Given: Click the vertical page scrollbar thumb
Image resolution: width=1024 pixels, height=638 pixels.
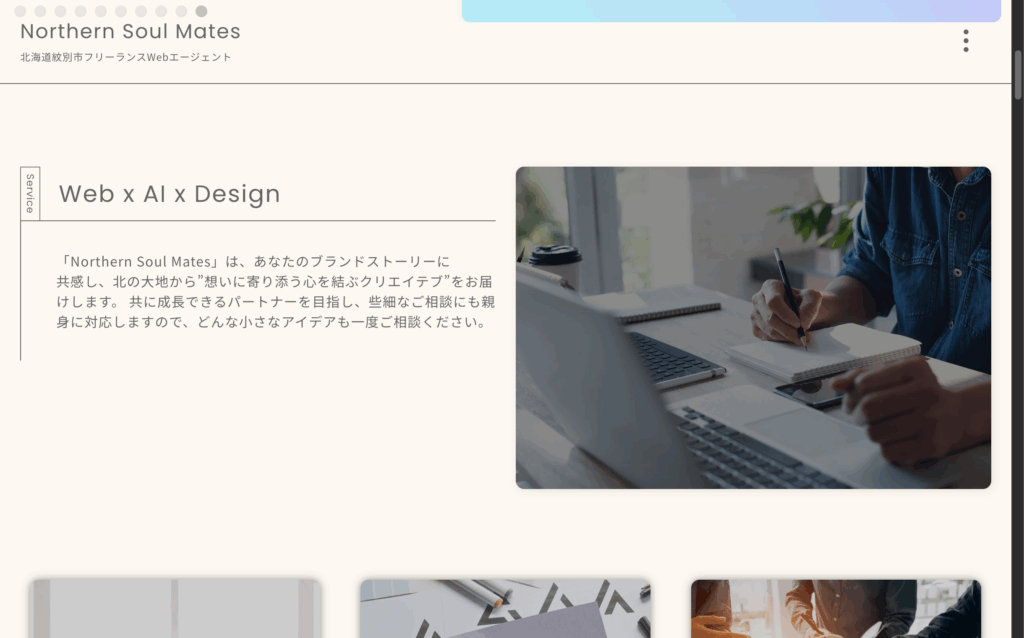Looking at the screenshot, I should point(1017,74).
